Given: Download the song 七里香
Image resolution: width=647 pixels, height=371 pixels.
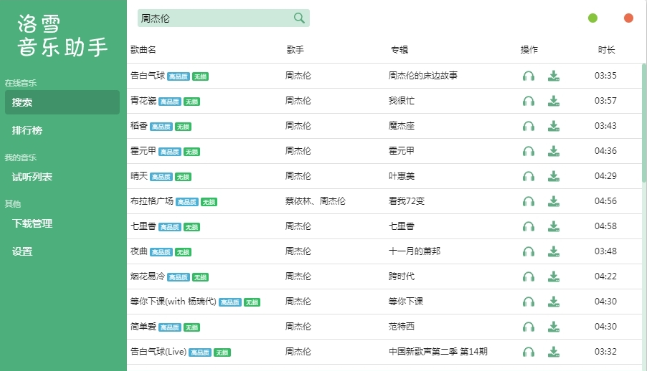Looking at the screenshot, I should pos(554,227).
